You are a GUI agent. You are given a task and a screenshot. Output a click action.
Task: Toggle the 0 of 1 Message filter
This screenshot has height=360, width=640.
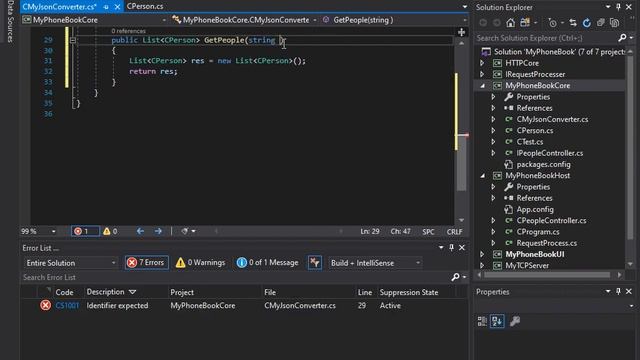267,262
